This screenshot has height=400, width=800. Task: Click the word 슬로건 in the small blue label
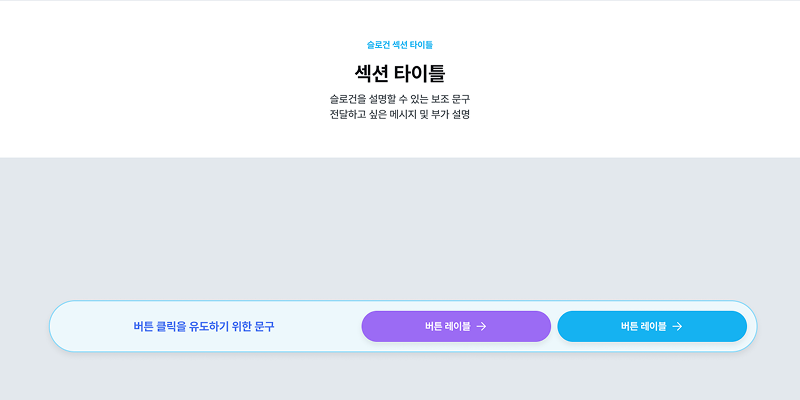click(x=378, y=45)
